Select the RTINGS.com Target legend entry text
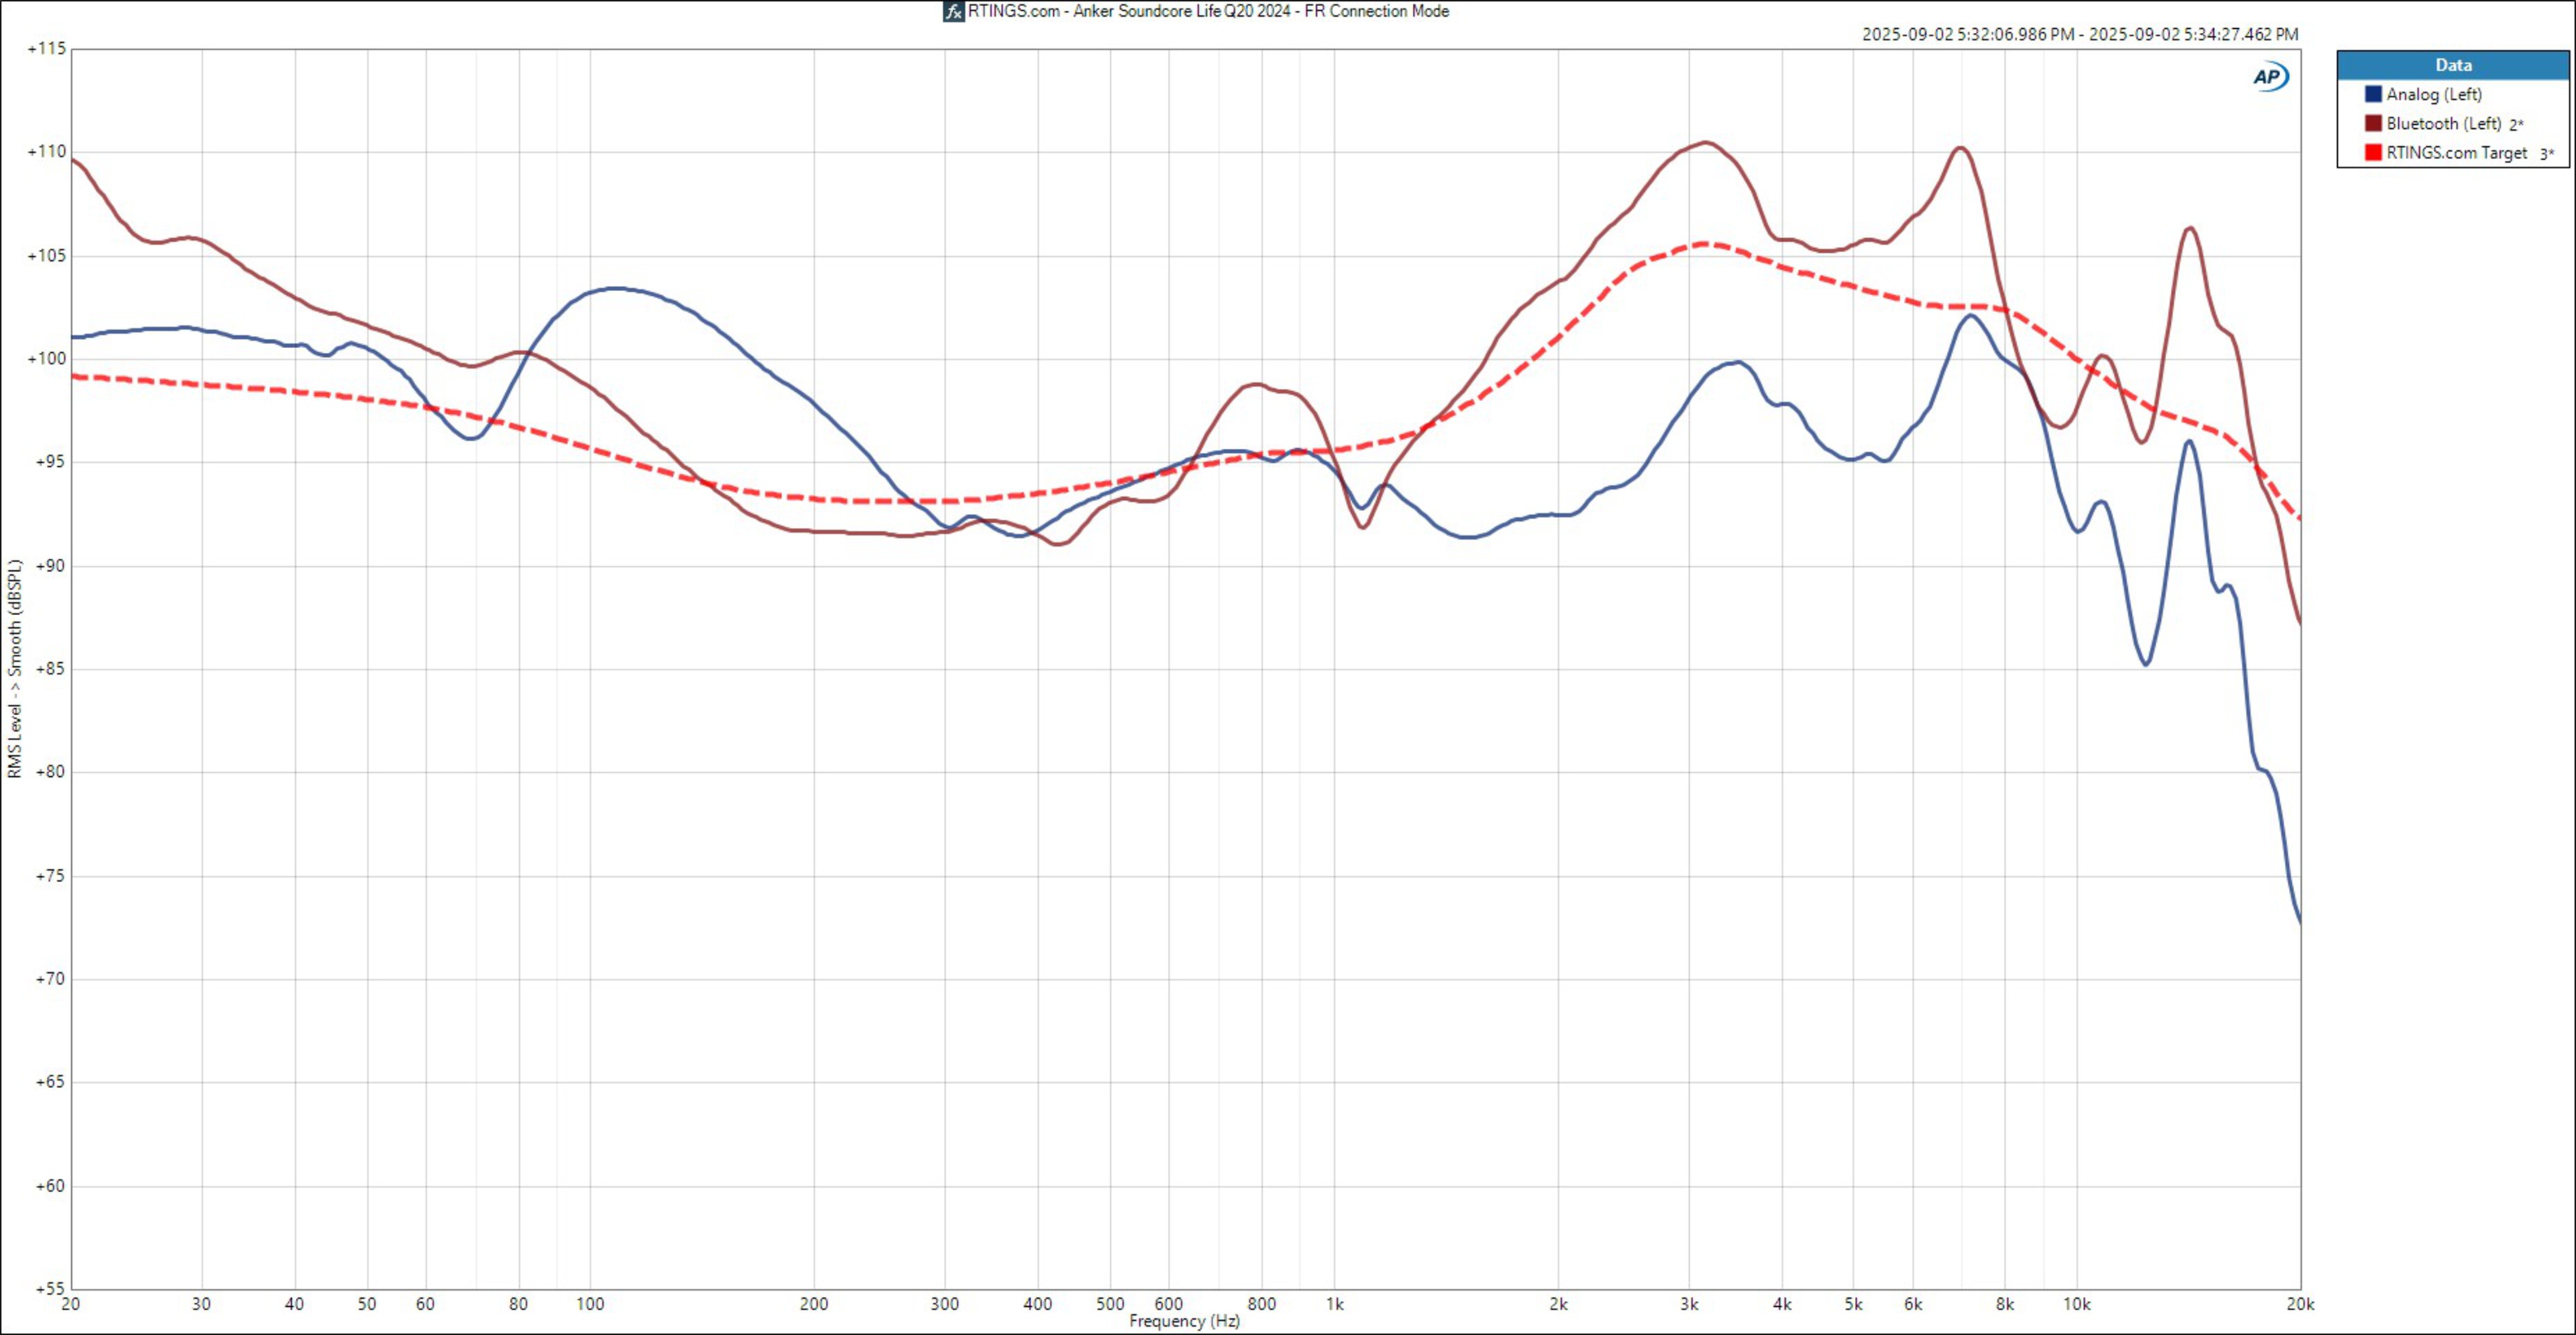The image size is (2576, 1335). tap(2456, 153)
